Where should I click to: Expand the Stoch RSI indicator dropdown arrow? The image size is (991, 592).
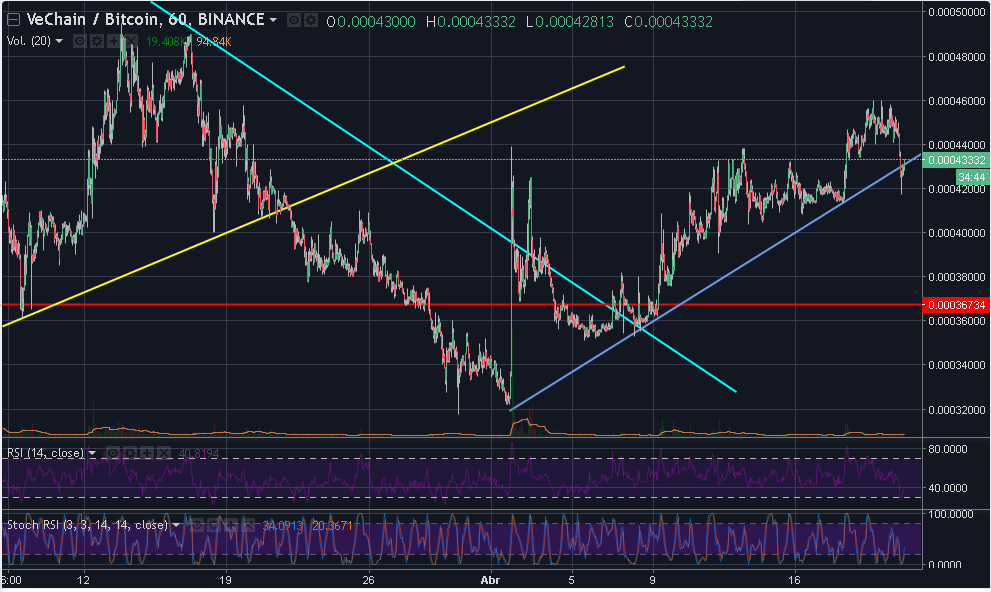point(176,525)
